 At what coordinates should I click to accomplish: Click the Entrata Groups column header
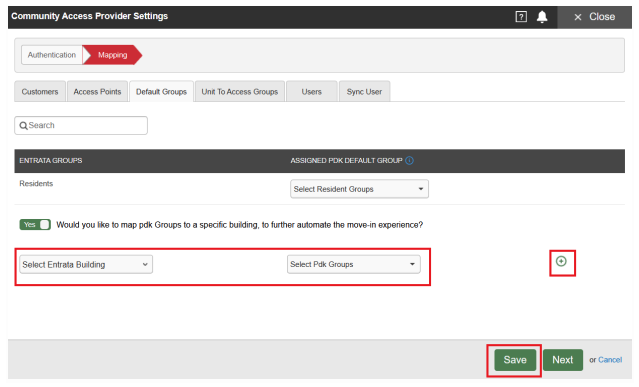coord(51,161)
